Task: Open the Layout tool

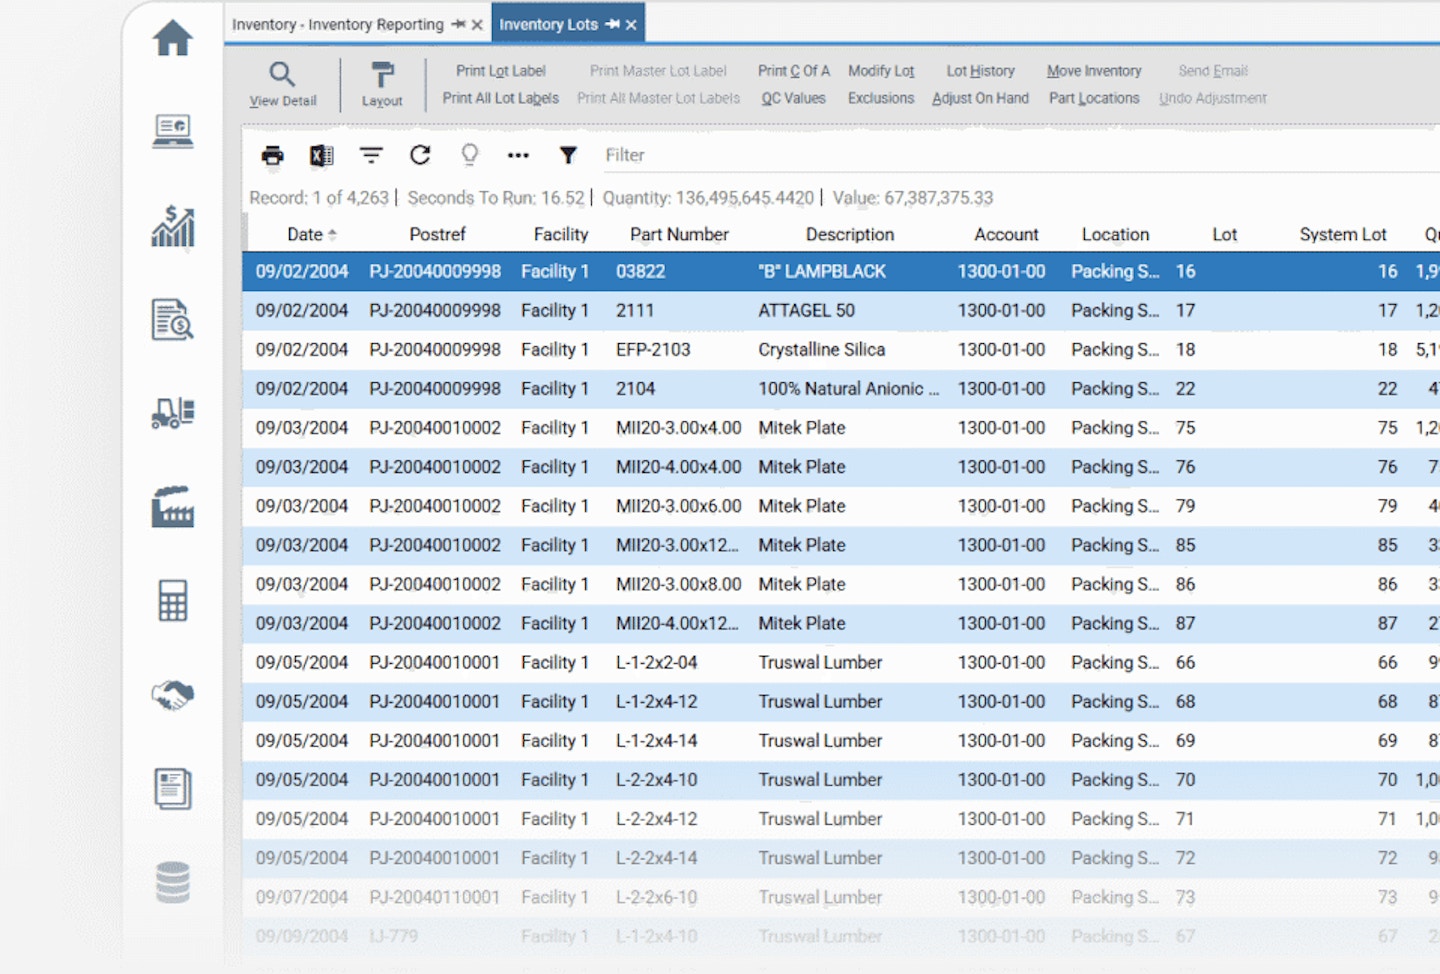Action: 382,84
